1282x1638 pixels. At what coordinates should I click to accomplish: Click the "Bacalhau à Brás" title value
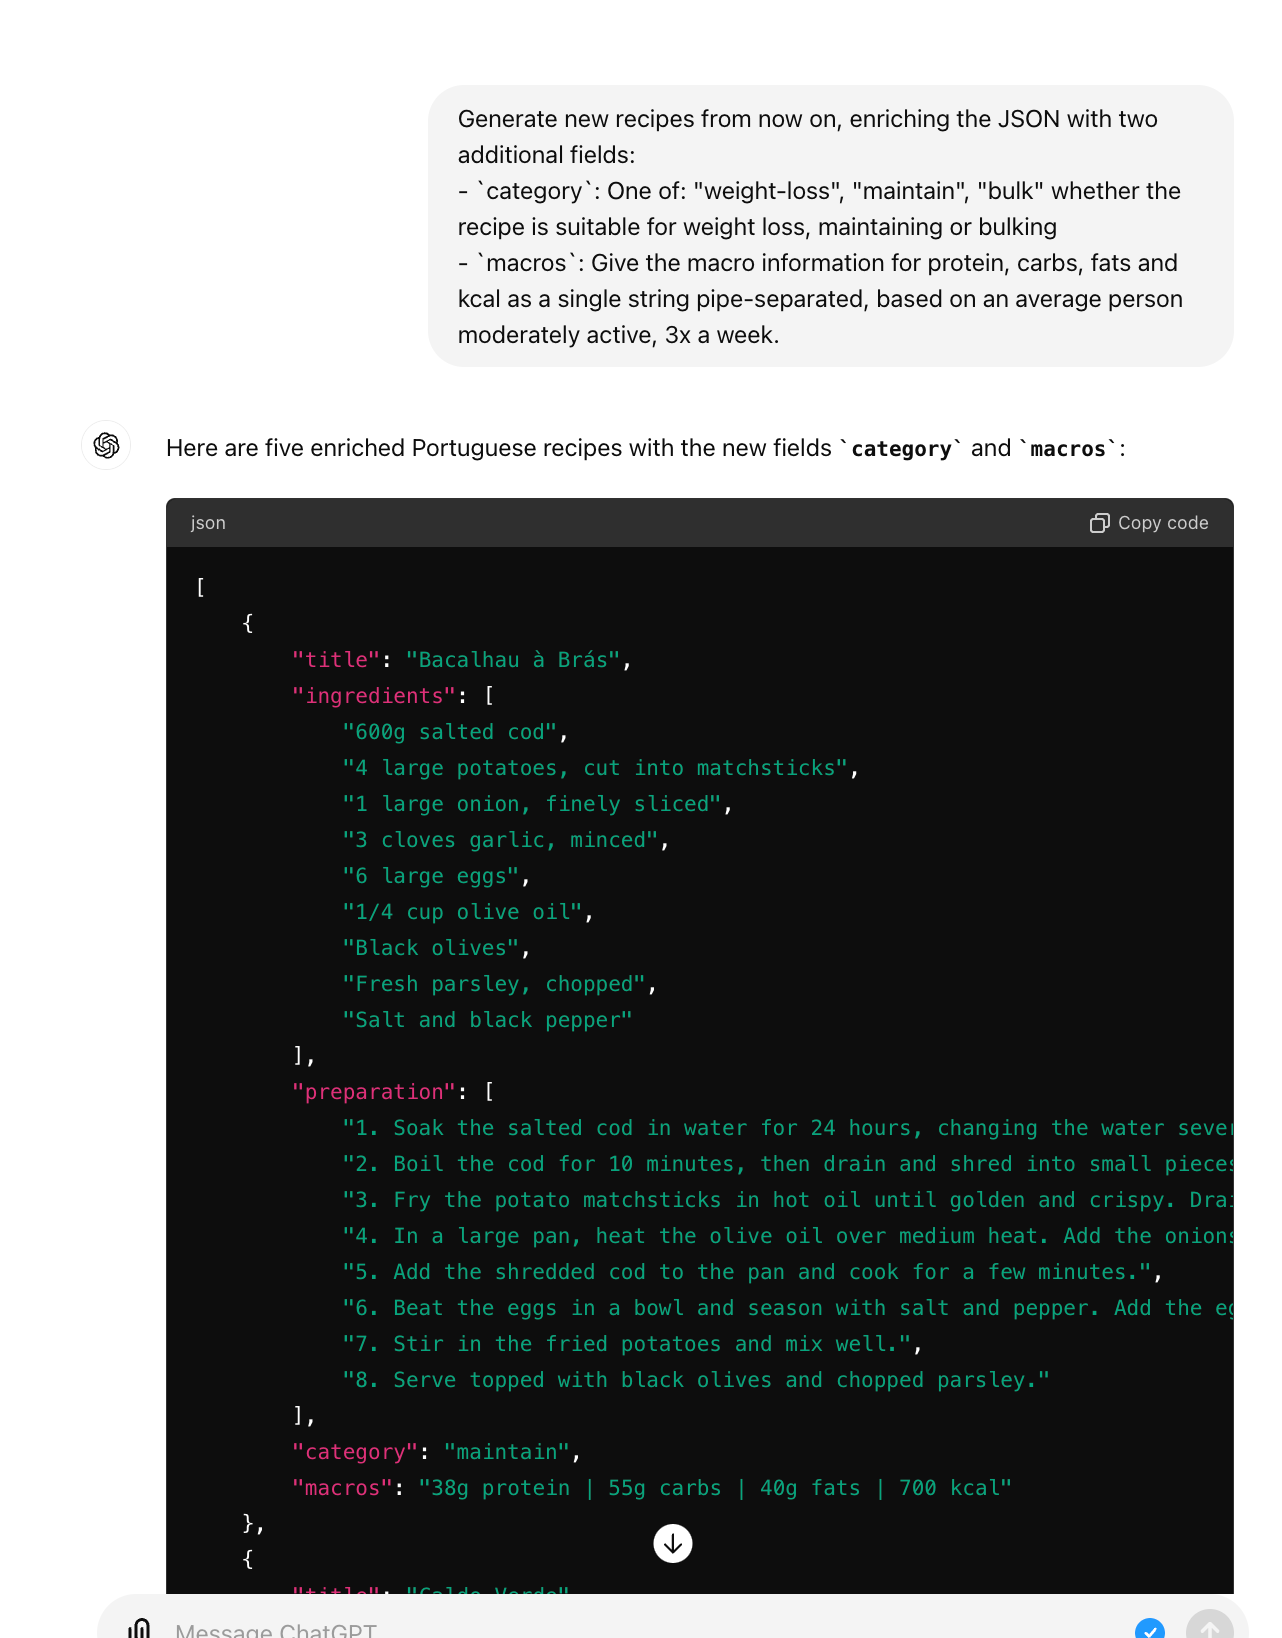[x=513, y=660]
